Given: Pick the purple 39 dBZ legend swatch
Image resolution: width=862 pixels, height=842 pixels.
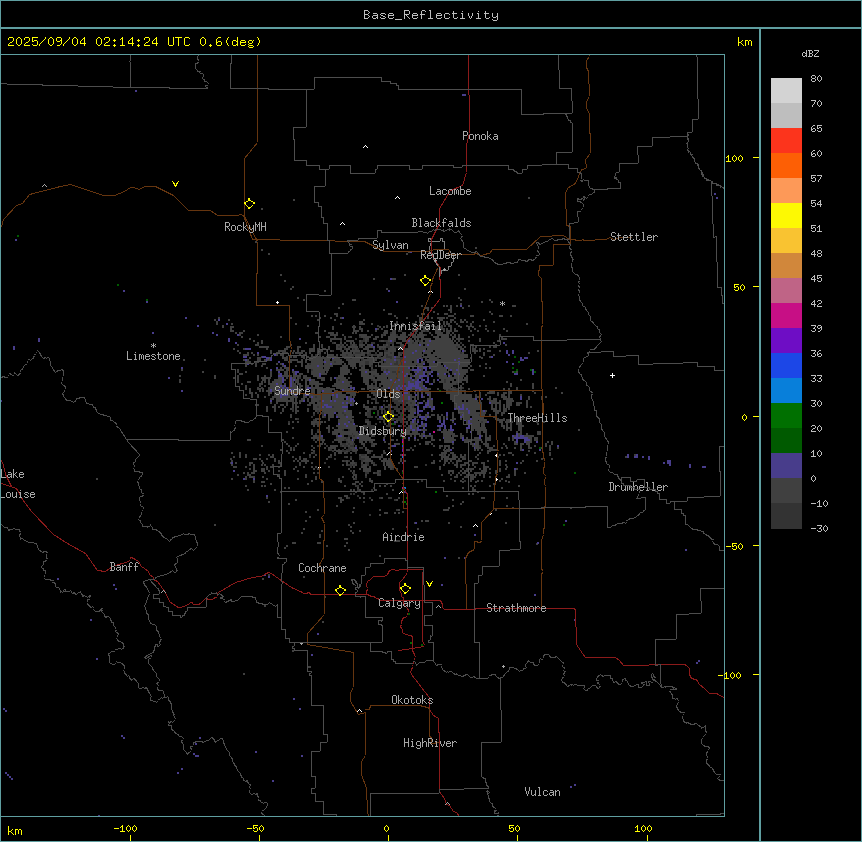Looking at the screenshot, I should (786, 340).
